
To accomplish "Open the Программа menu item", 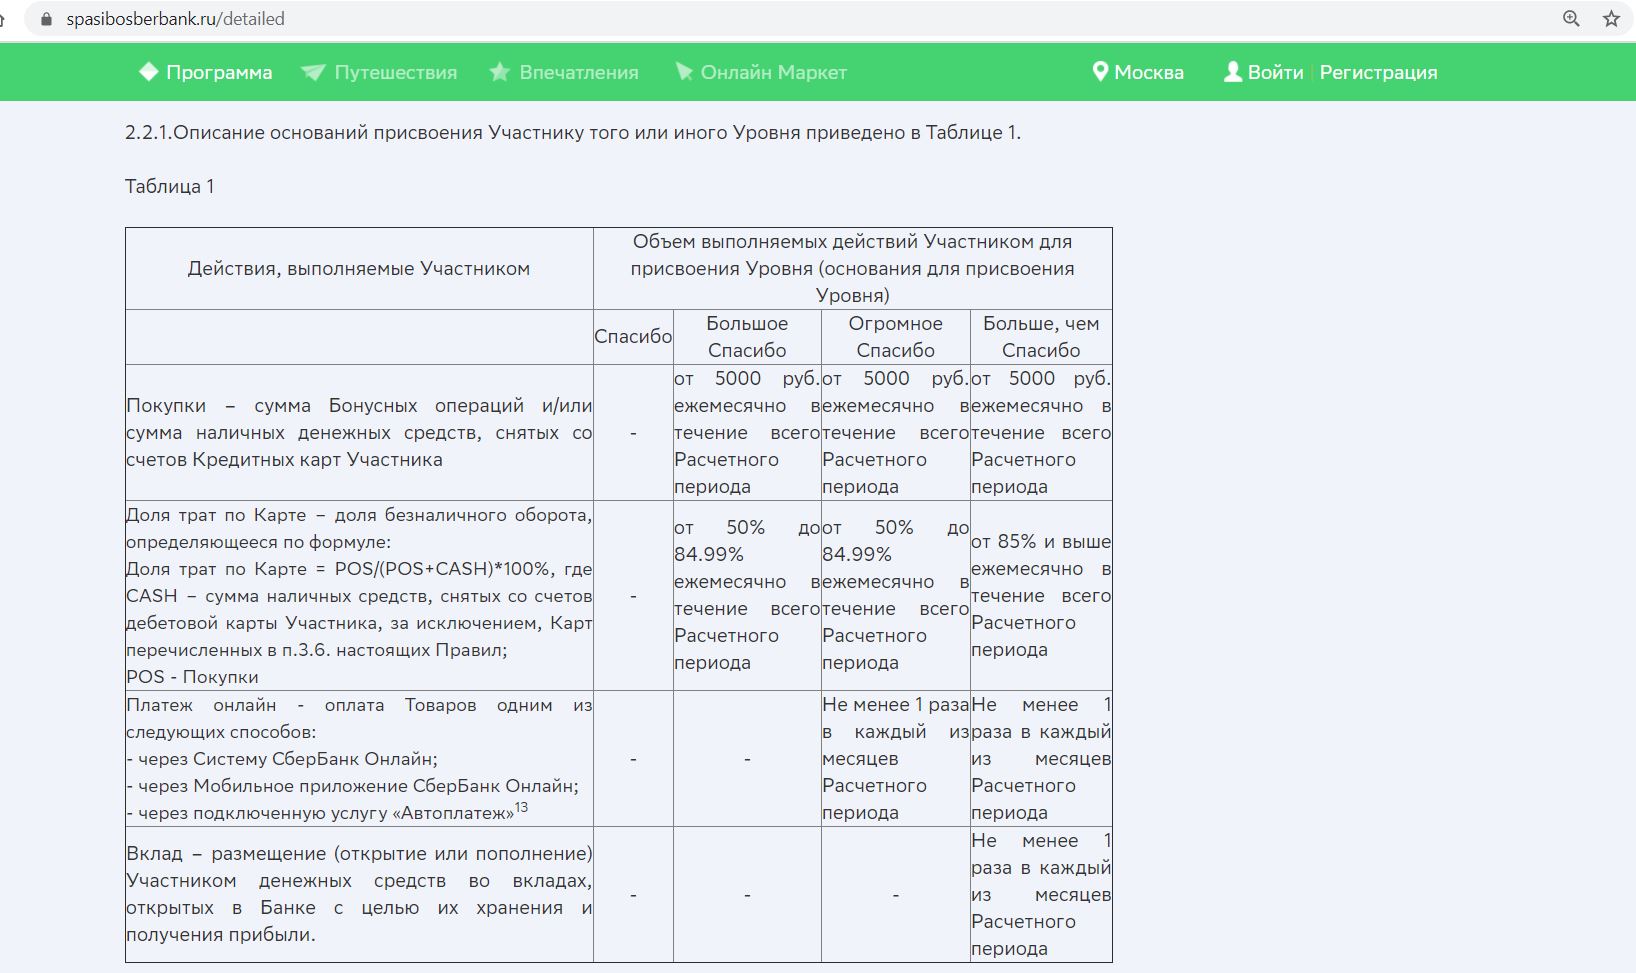I will (219, 73).
